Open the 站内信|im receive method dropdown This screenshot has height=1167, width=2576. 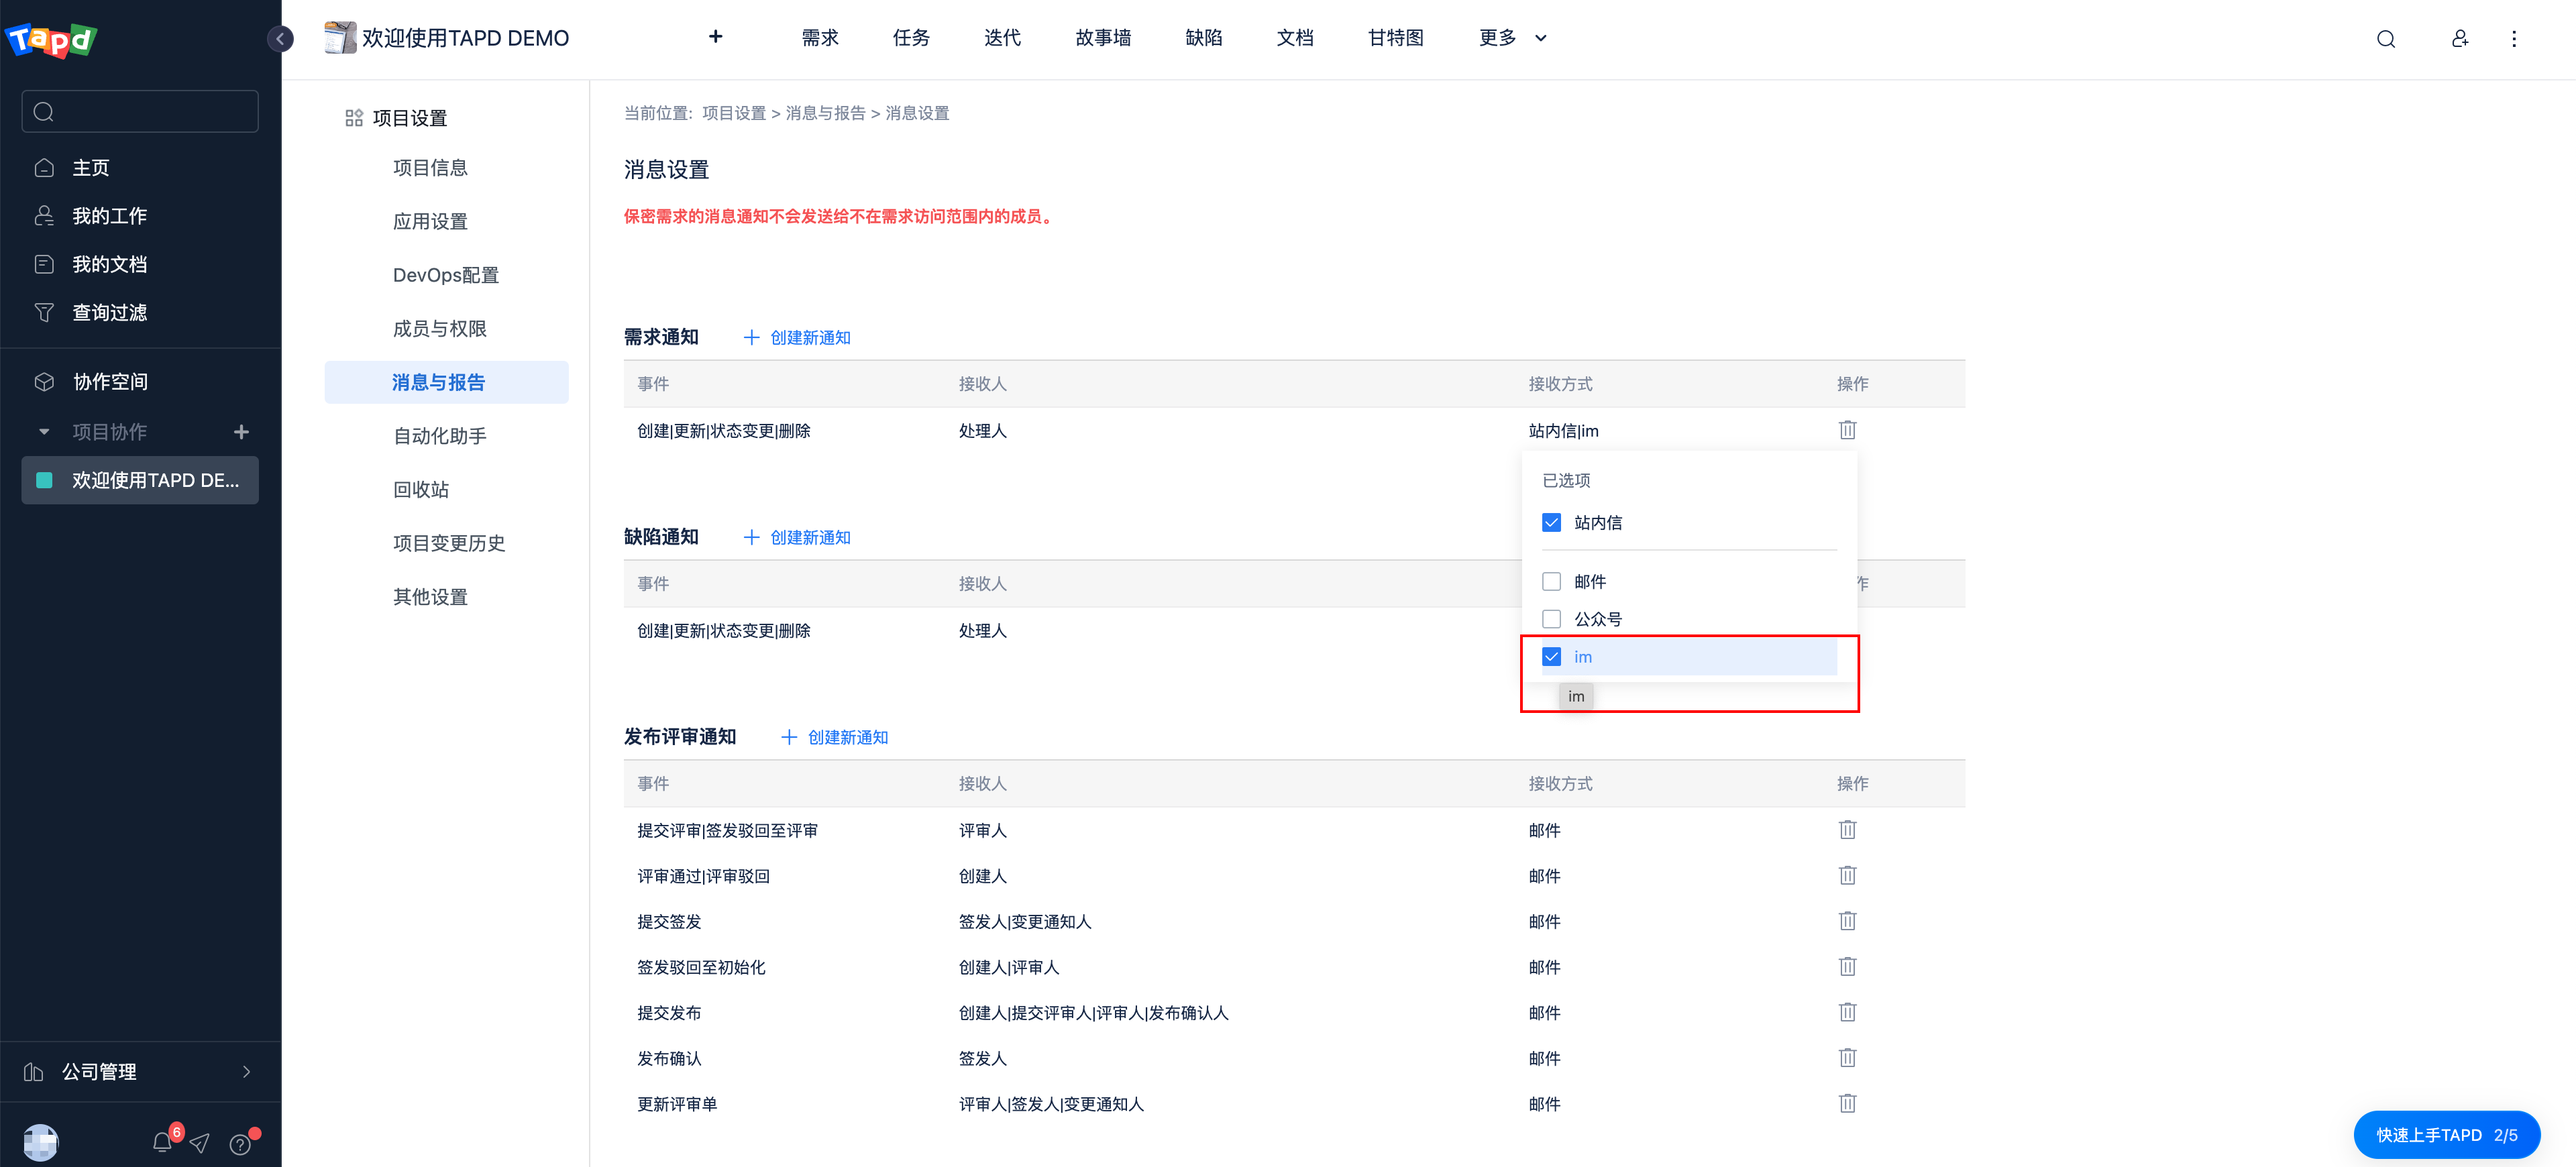point(1563,431)
